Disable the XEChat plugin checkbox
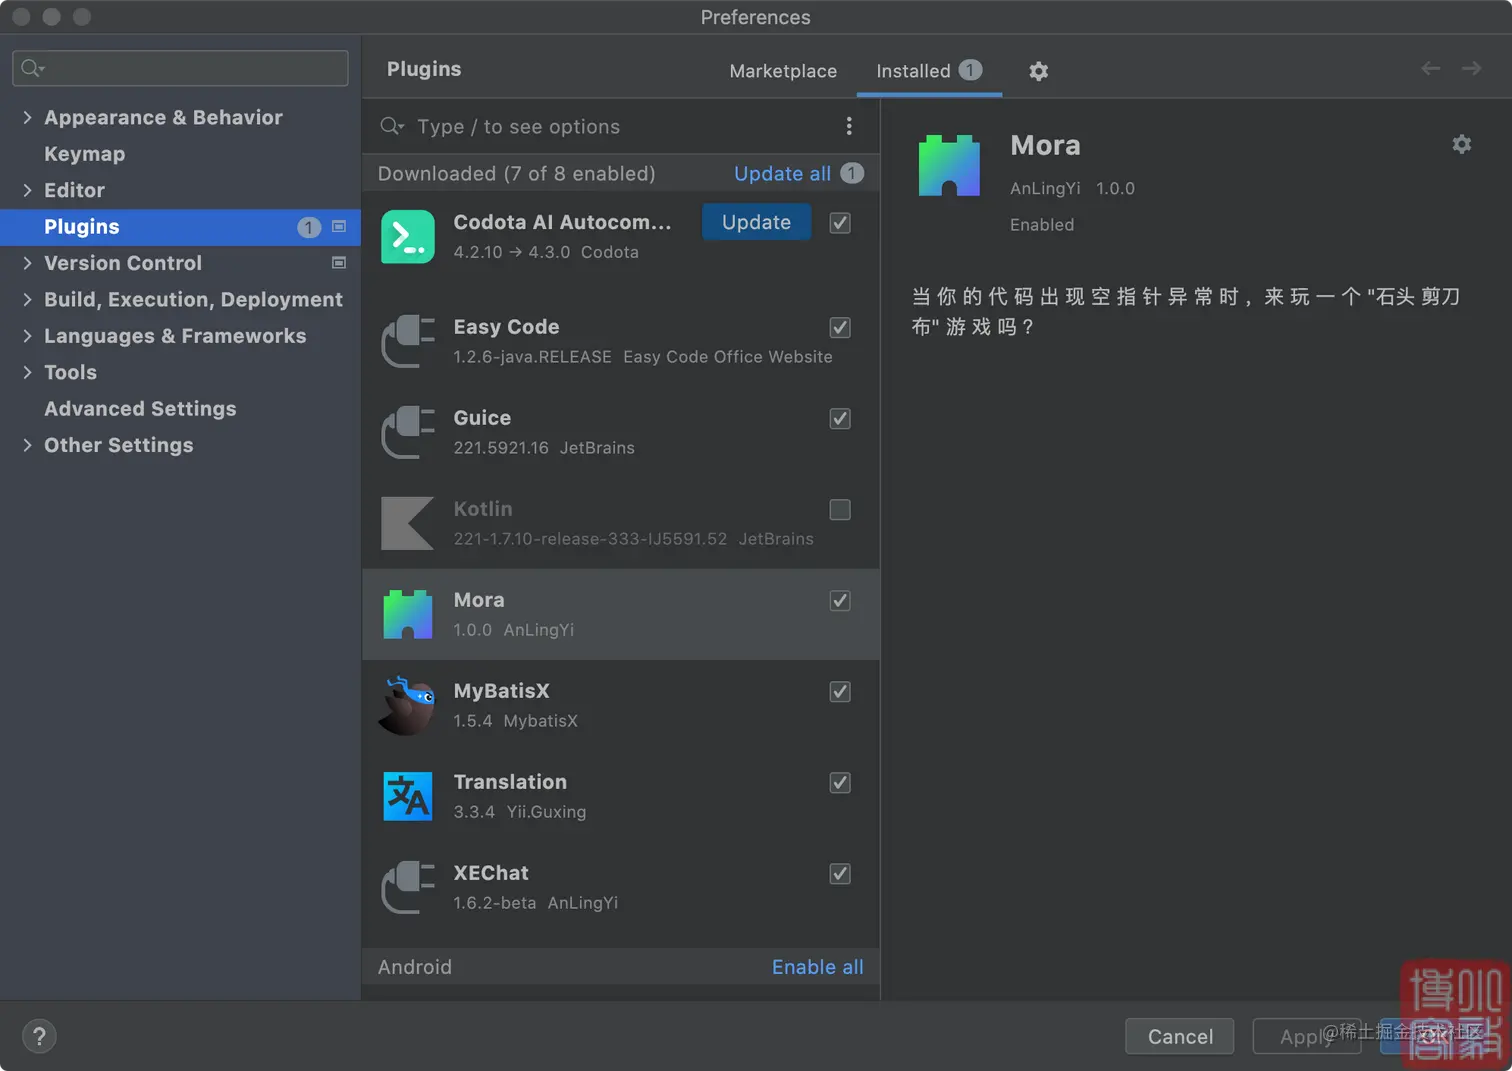 [x=840, y=874]
